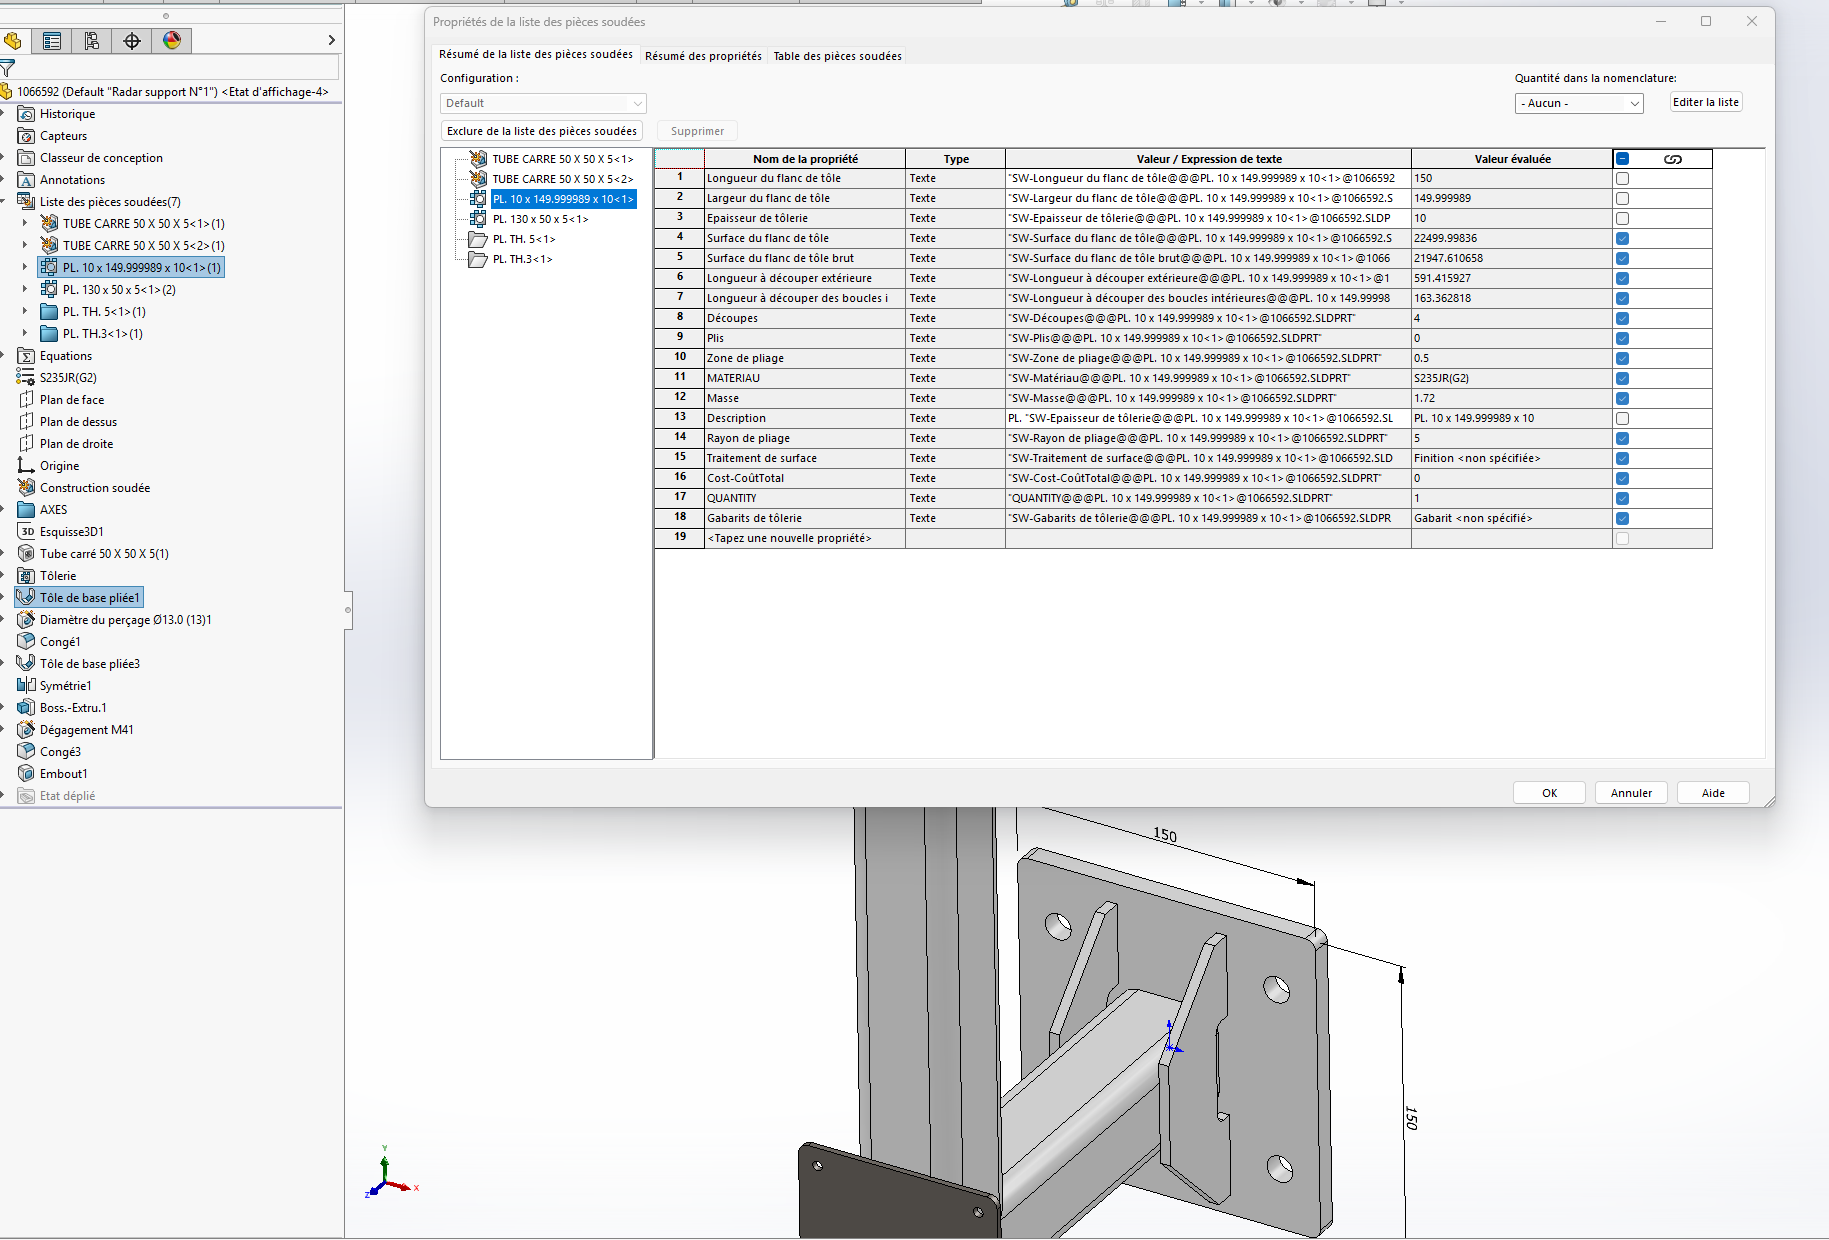Open the PropertyManager tab icon

click(x=52, y=41)
